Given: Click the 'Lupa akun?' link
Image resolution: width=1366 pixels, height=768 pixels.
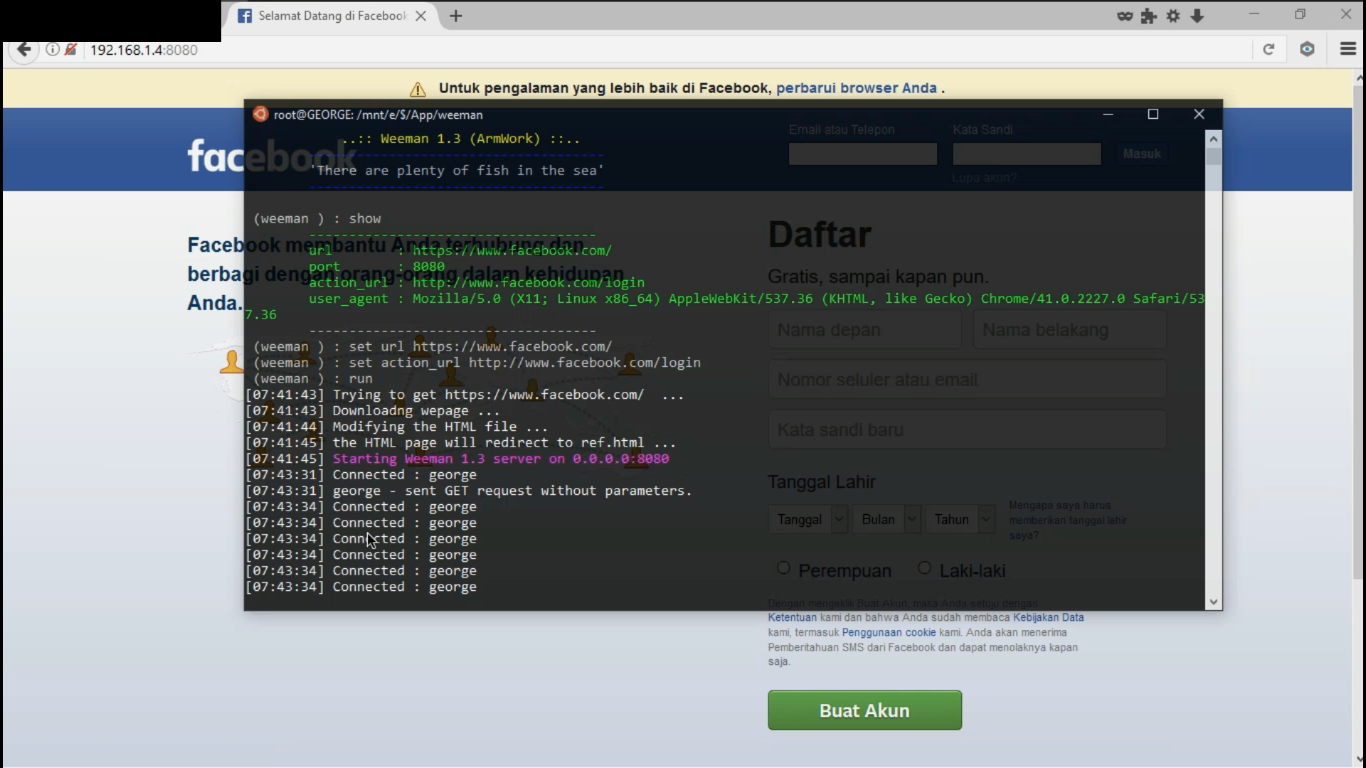Looking at the screenshot, I should tap(984, 178).
